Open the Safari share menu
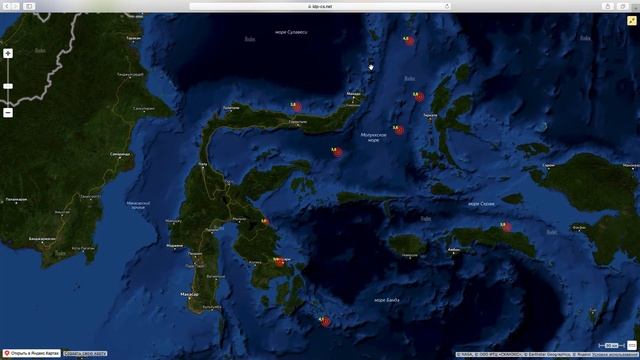Viewport: 640px width, 360px height. [x=608, y=6]
